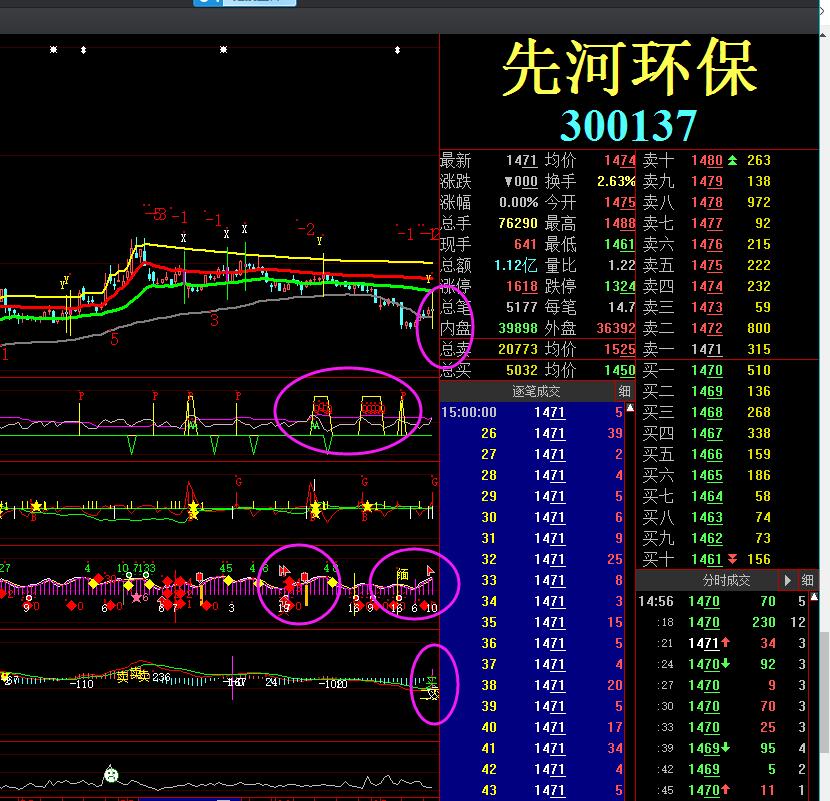Click tick row 32 with volume 25
The width and height of the screenshot is (830, 801).
(532, 559)
